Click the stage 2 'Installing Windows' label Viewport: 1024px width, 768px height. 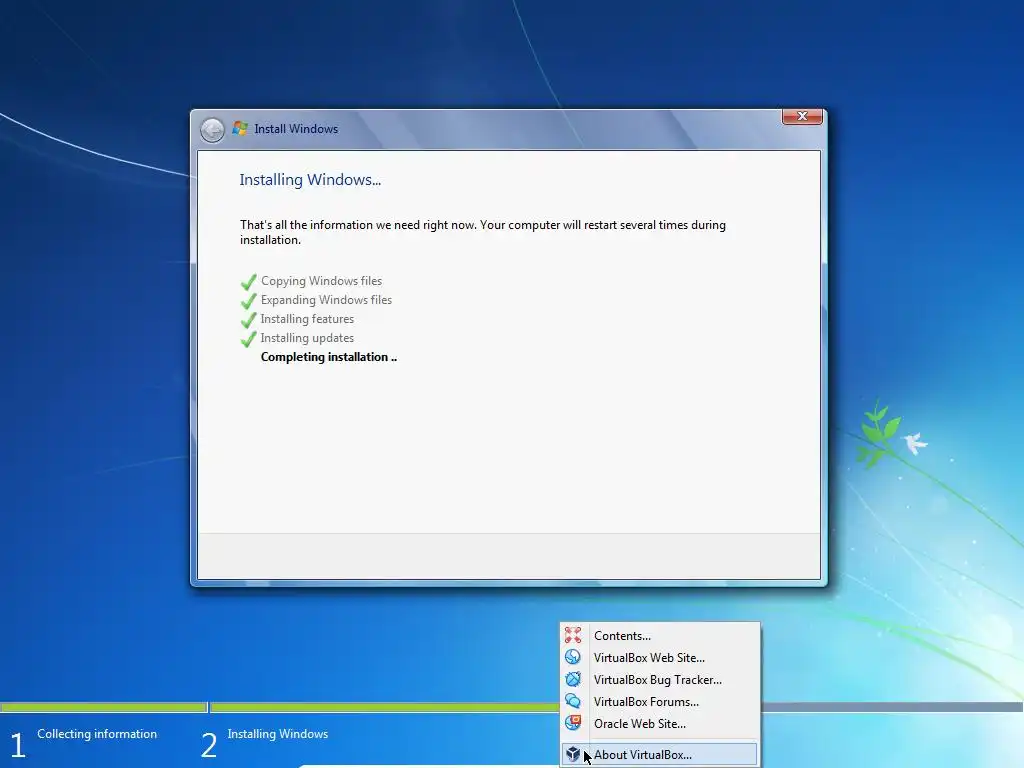278,734
